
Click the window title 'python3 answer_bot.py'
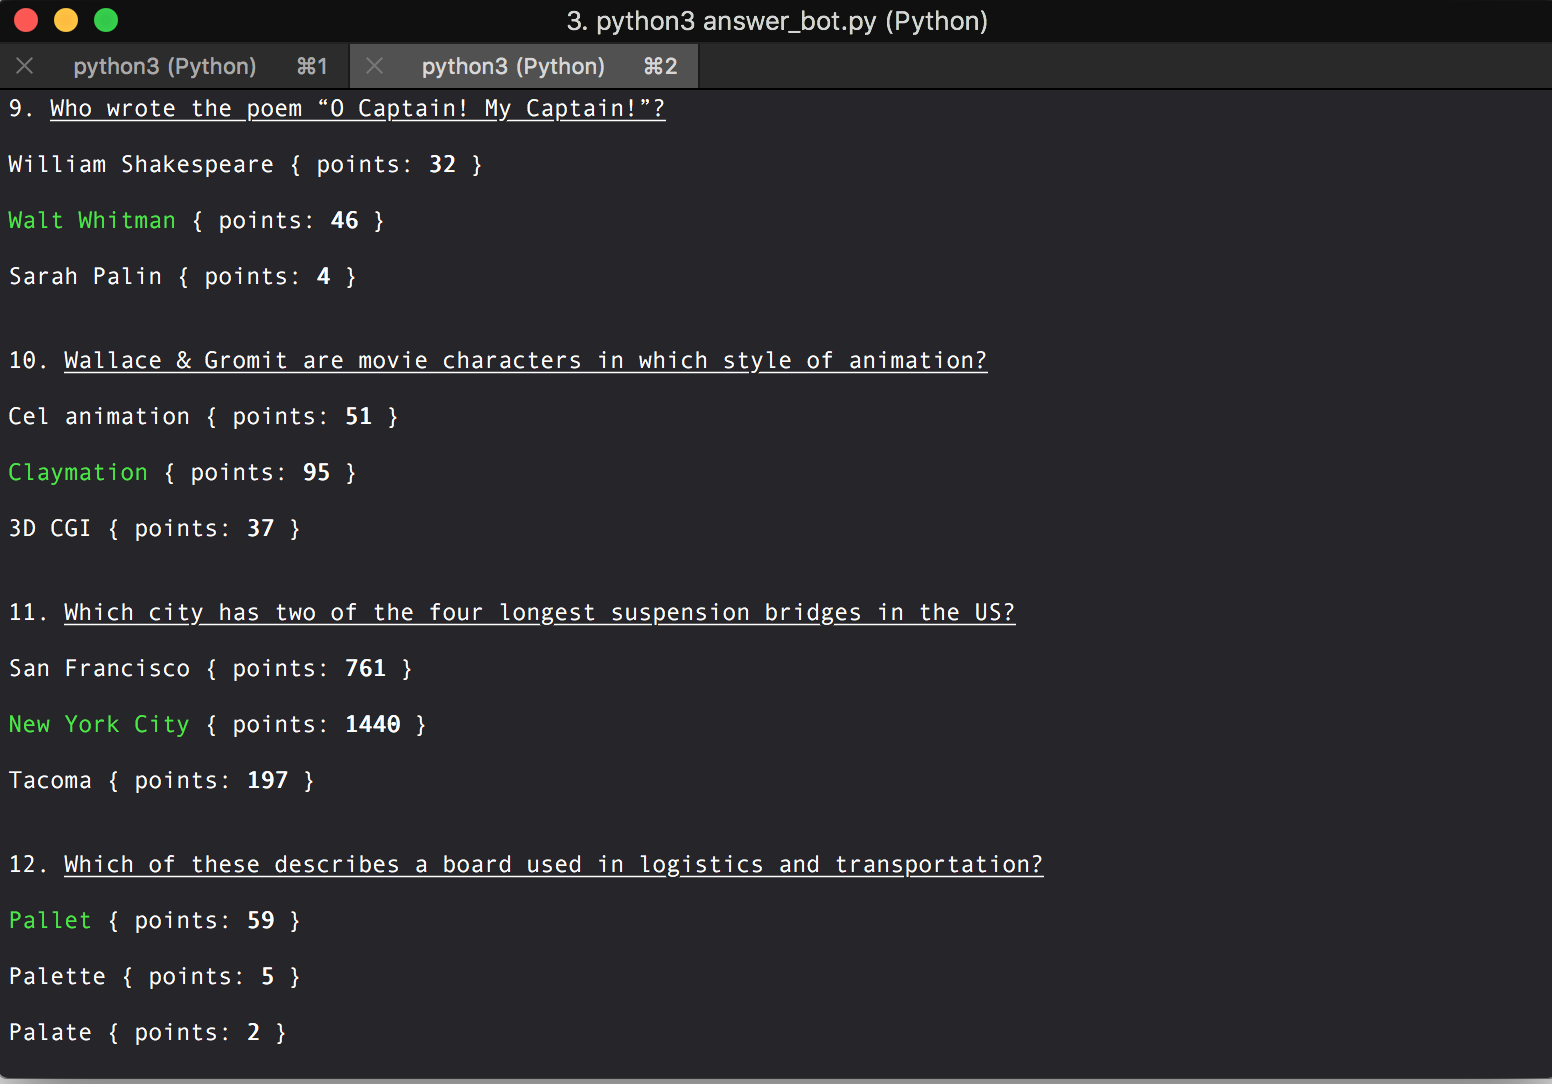777,21
